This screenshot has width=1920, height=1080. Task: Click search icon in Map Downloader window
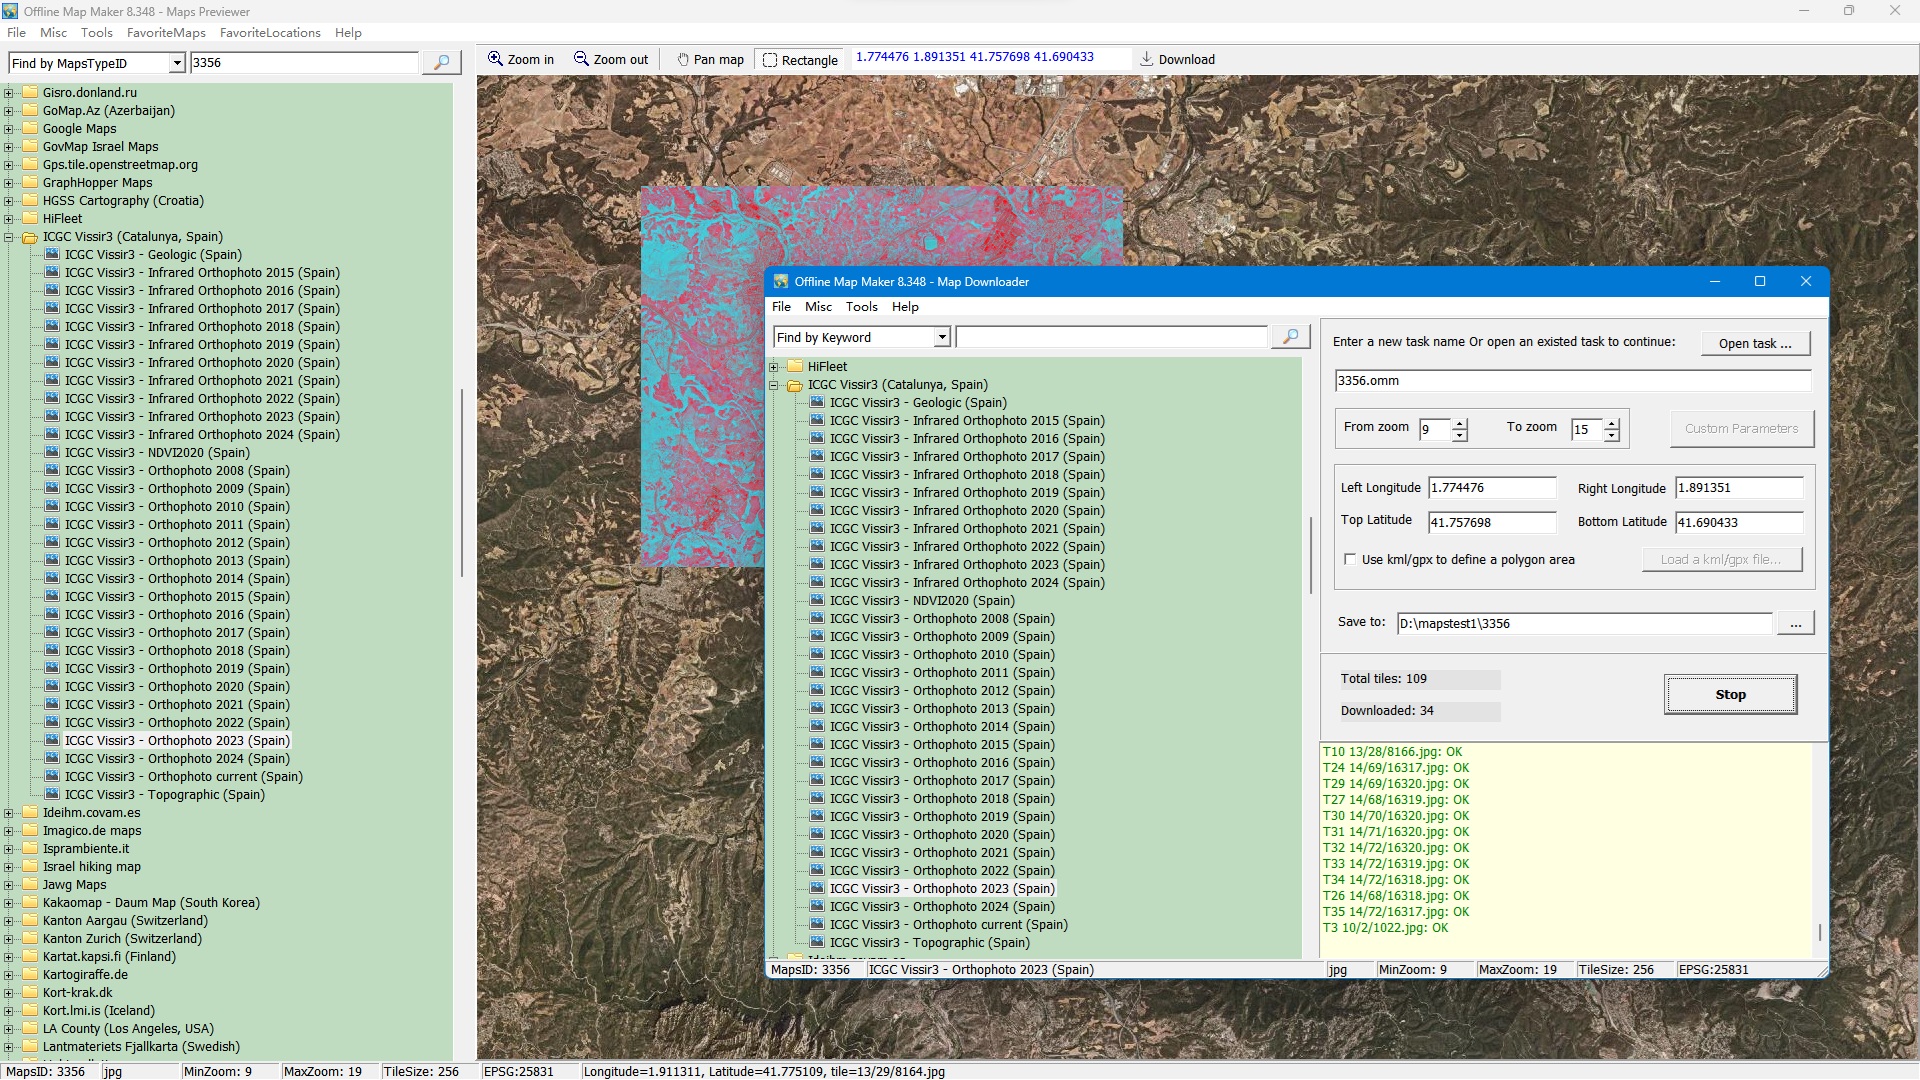coord(1290,337)
